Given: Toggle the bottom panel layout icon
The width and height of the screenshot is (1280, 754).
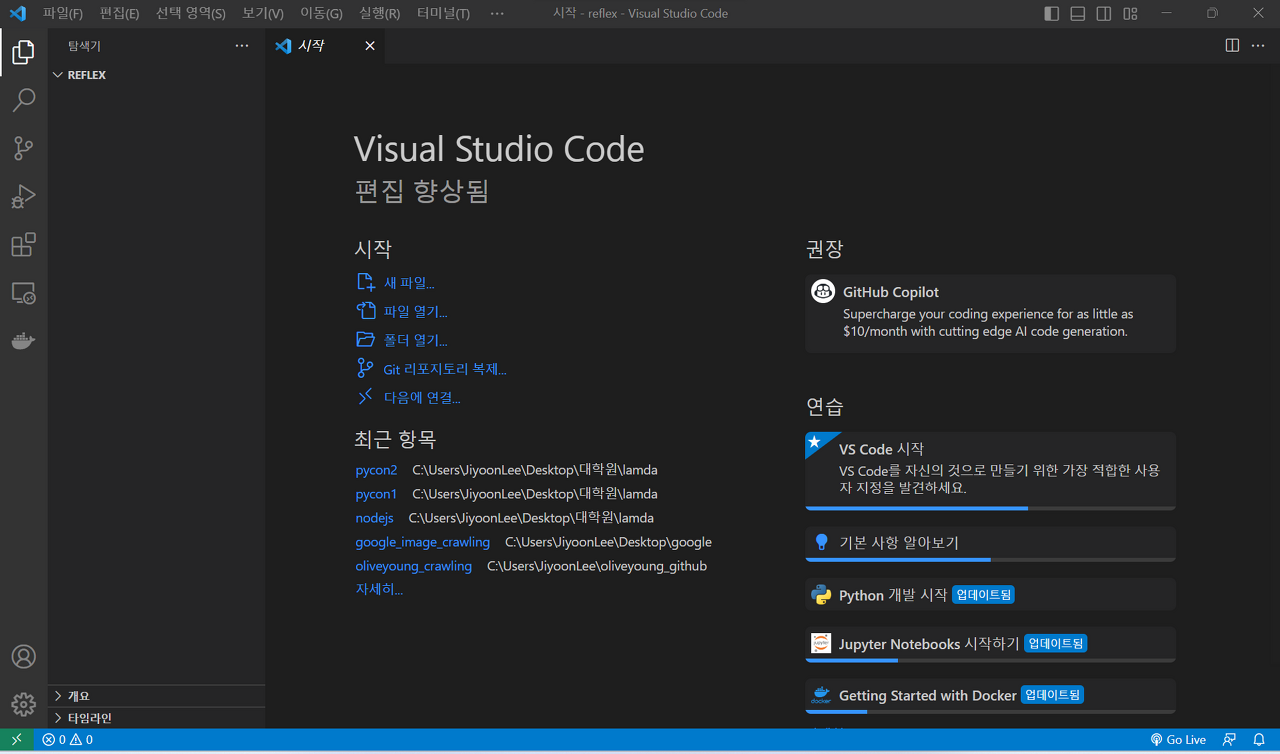Looking at the screenshot, I should 1077,14.
